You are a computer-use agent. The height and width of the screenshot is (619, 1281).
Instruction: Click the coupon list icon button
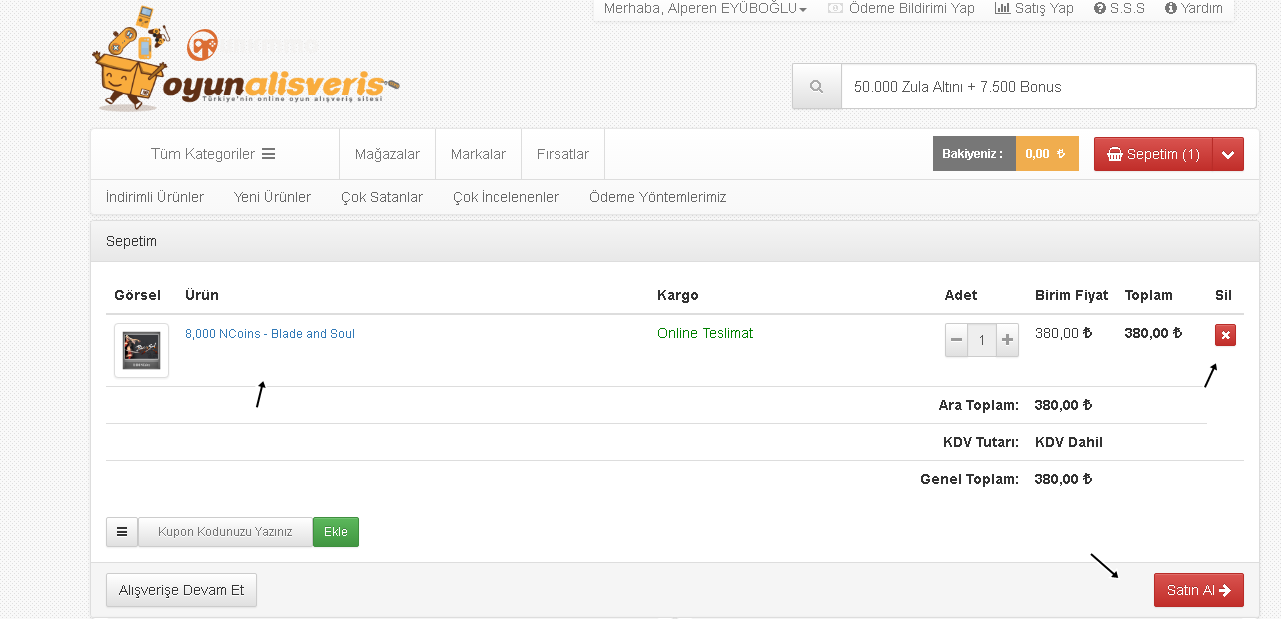(x=122, y=532)
